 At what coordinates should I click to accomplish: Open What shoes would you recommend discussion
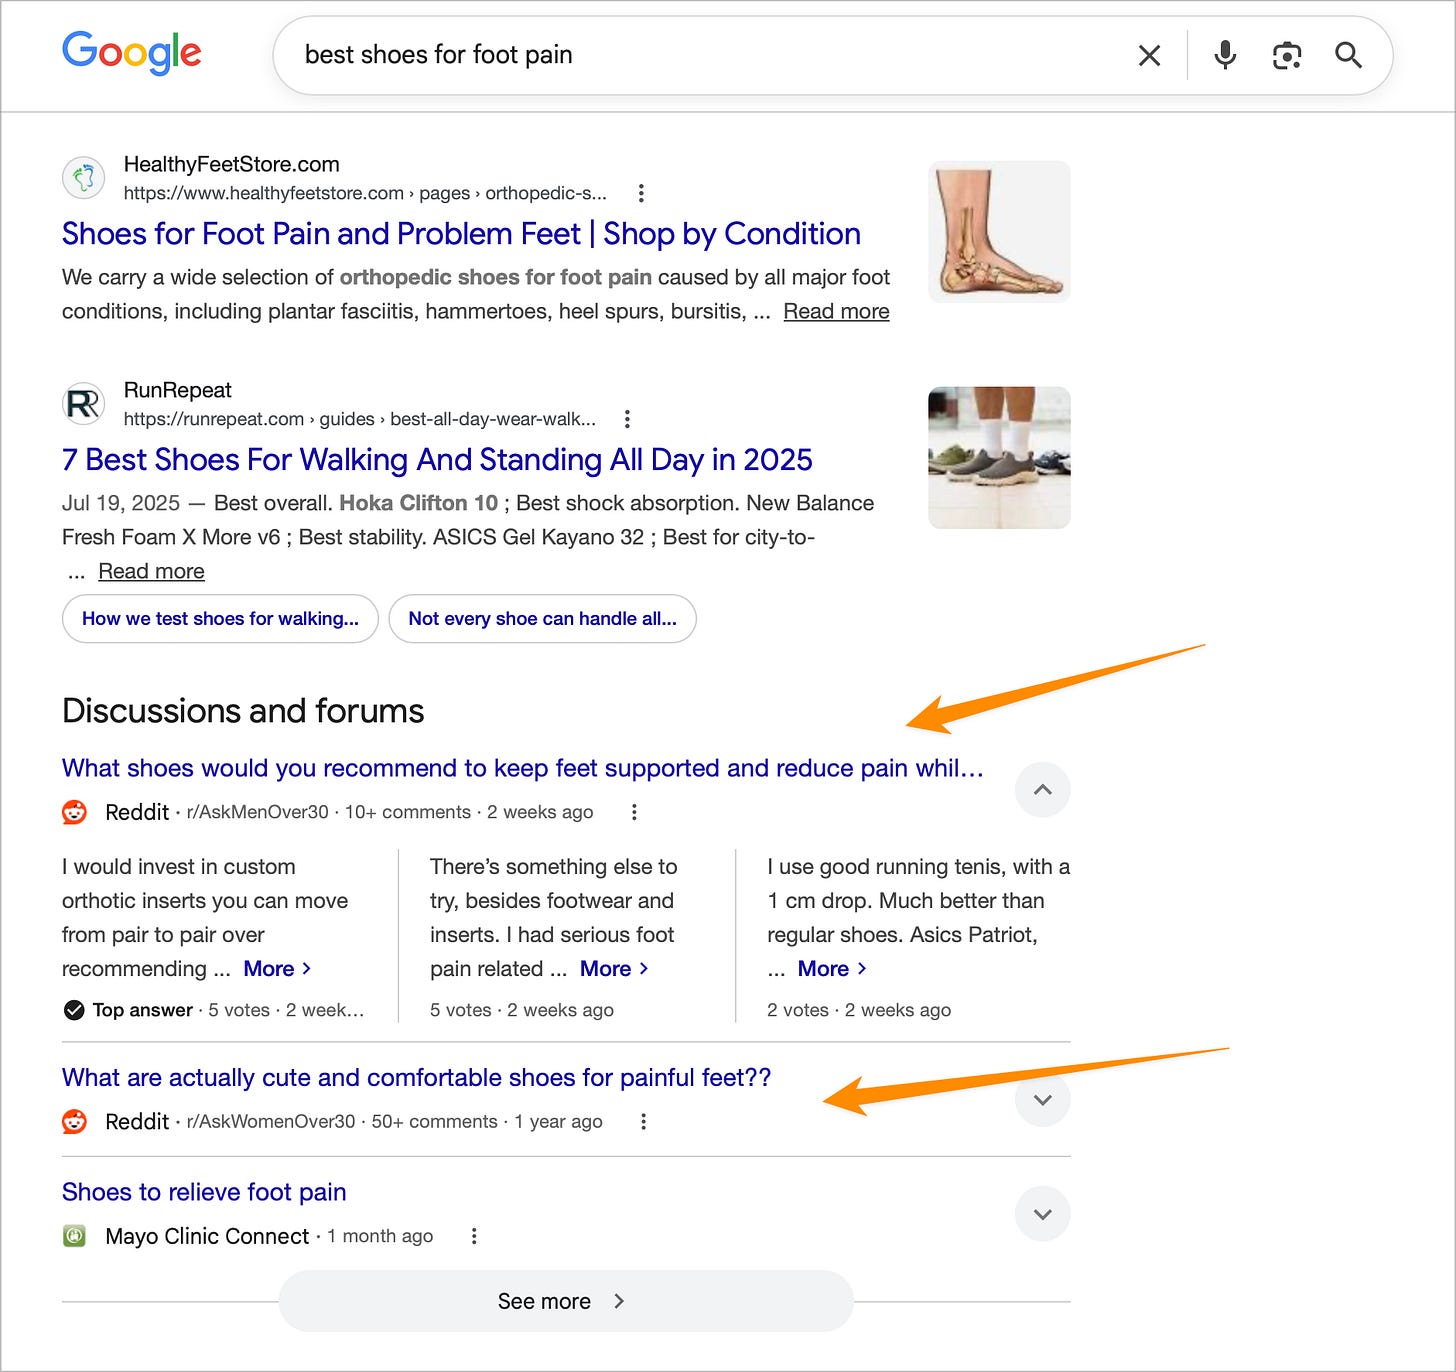523,768
